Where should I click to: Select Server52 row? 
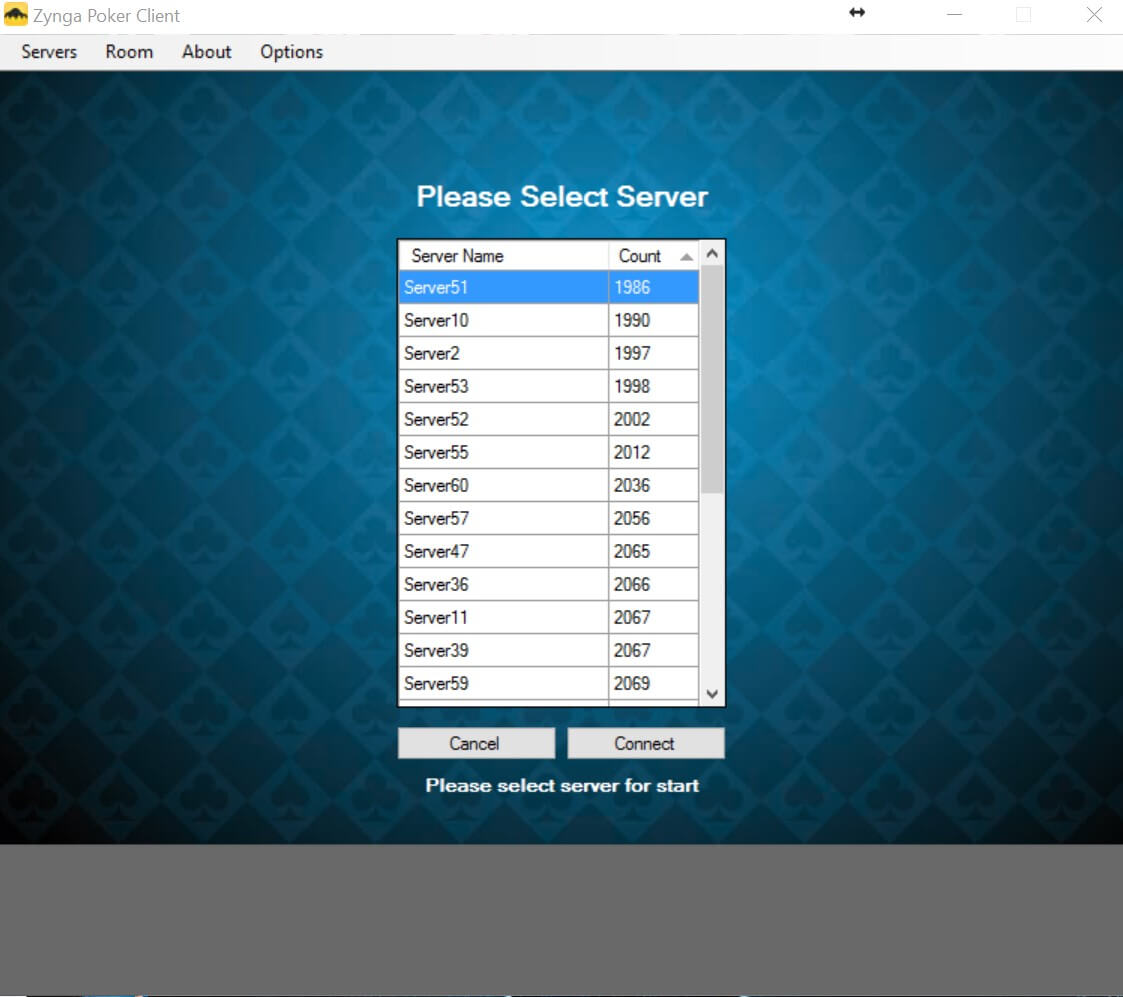click(x=549, y=419)
